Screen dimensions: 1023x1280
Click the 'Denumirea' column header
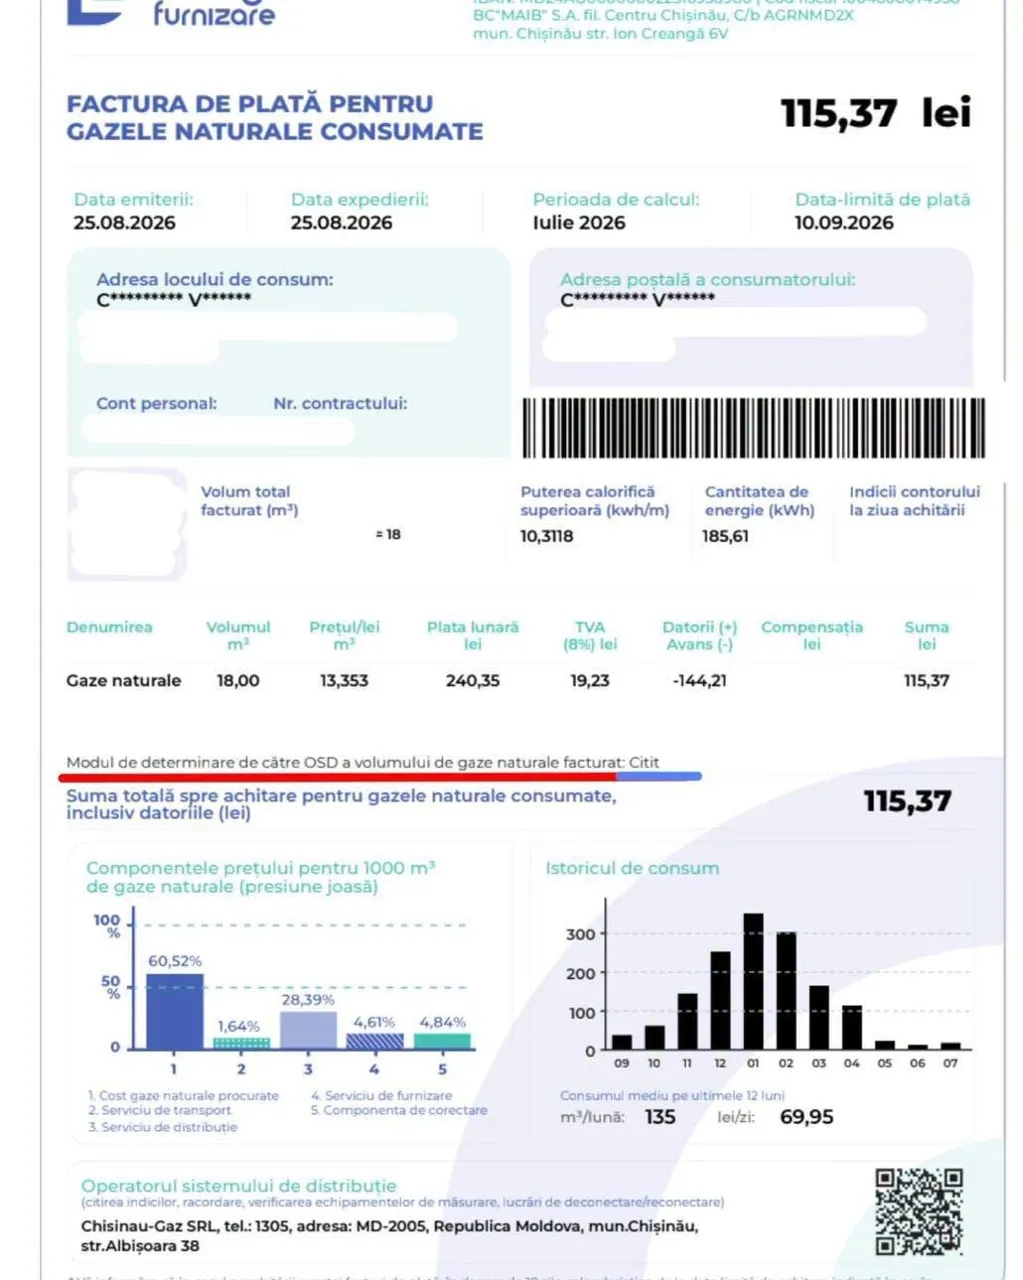(x=109, y=628)
